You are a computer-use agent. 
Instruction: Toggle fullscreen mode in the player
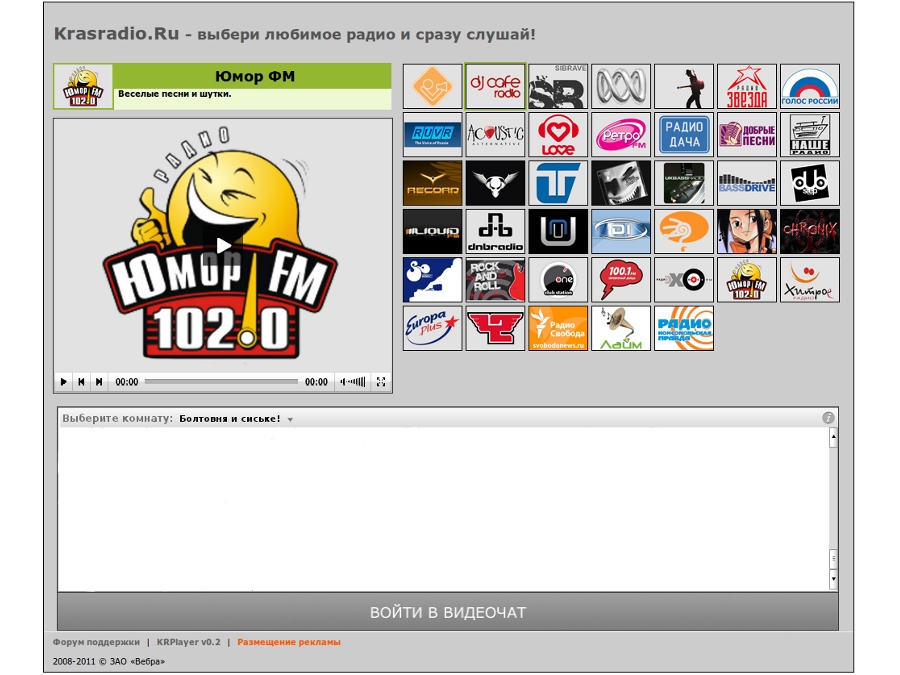381,382
